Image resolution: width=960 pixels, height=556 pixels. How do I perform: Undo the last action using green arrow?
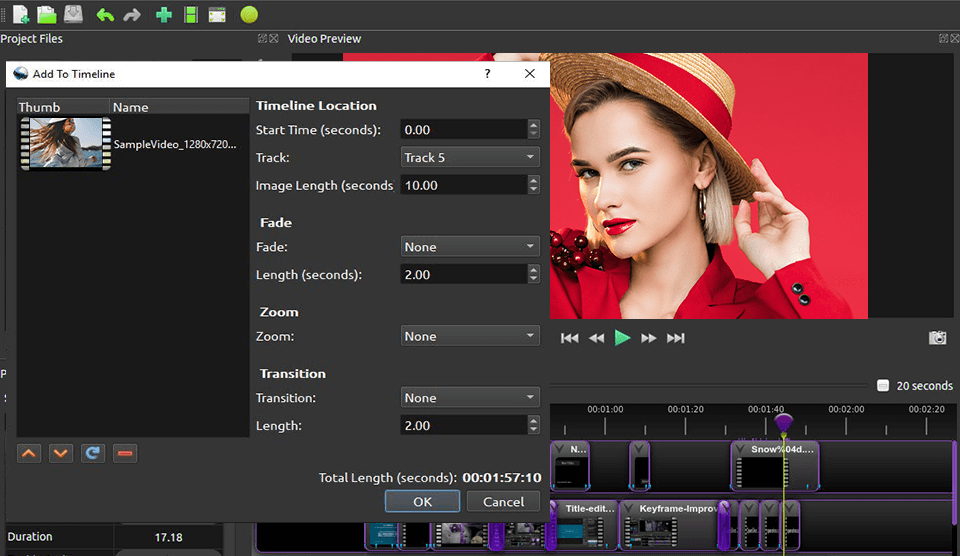click(105, 15)
